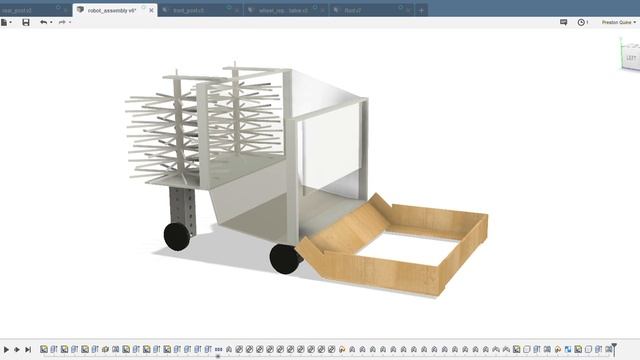Select the rear black wheel on model
640x360 pixels.
pos(177,237)
